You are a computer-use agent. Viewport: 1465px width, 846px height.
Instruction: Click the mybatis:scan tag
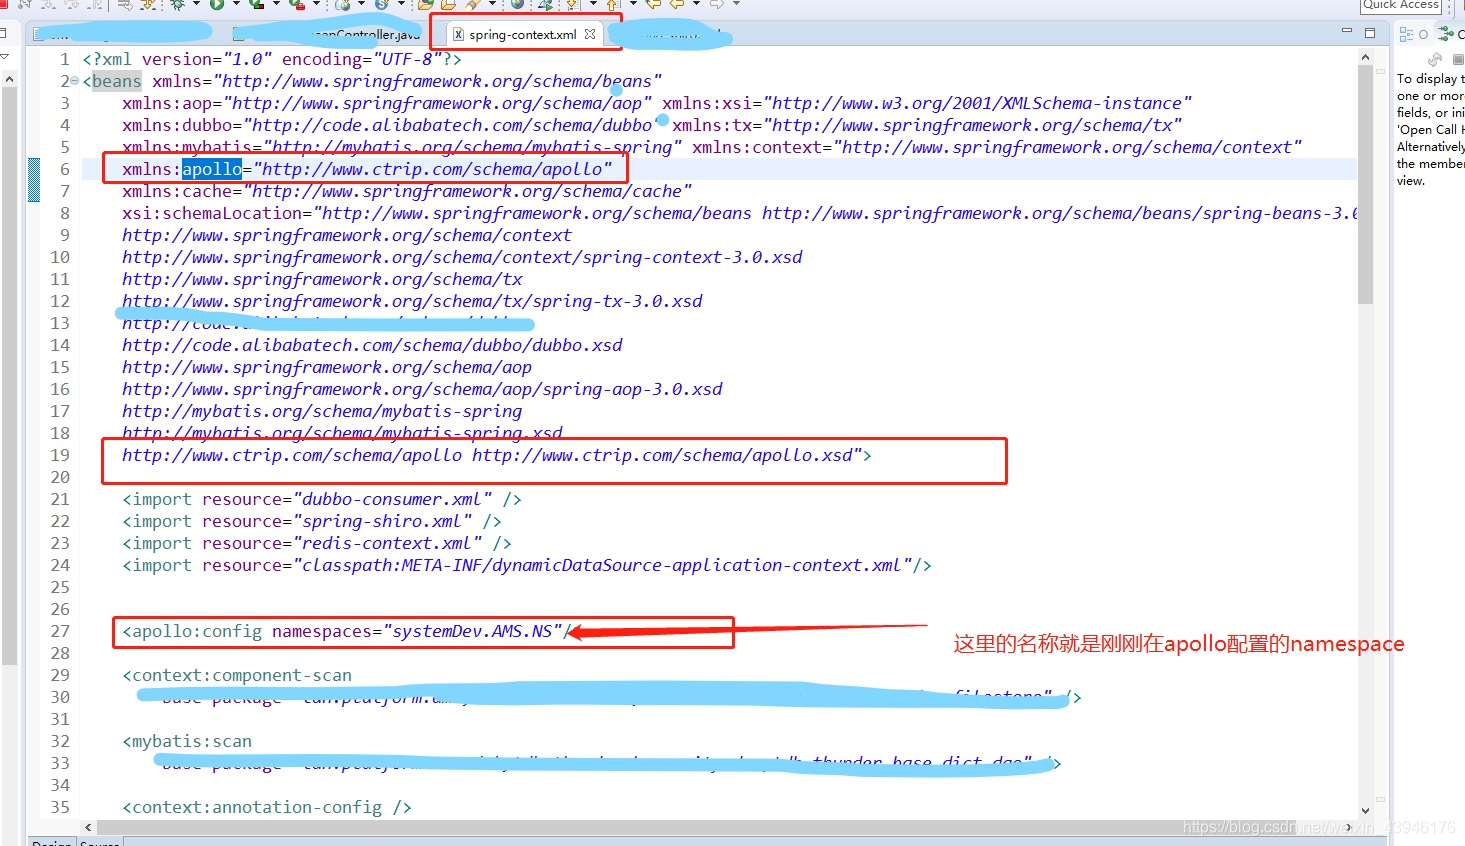[187, 741]
